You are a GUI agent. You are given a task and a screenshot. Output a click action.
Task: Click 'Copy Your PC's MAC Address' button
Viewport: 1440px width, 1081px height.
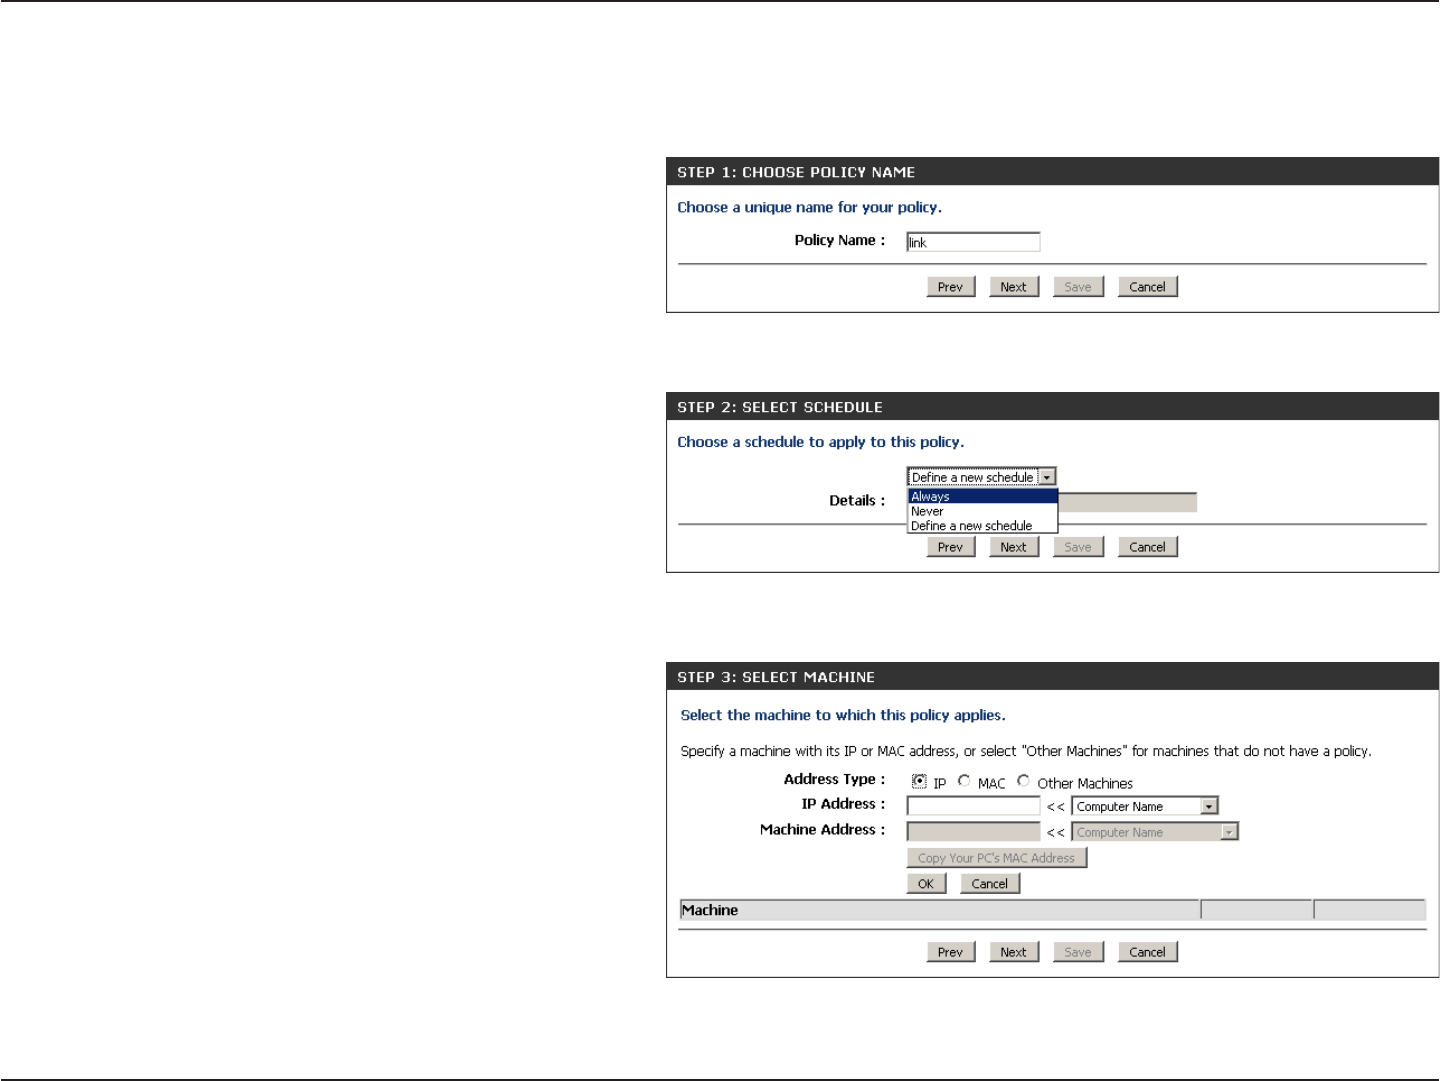pos(996,858)
